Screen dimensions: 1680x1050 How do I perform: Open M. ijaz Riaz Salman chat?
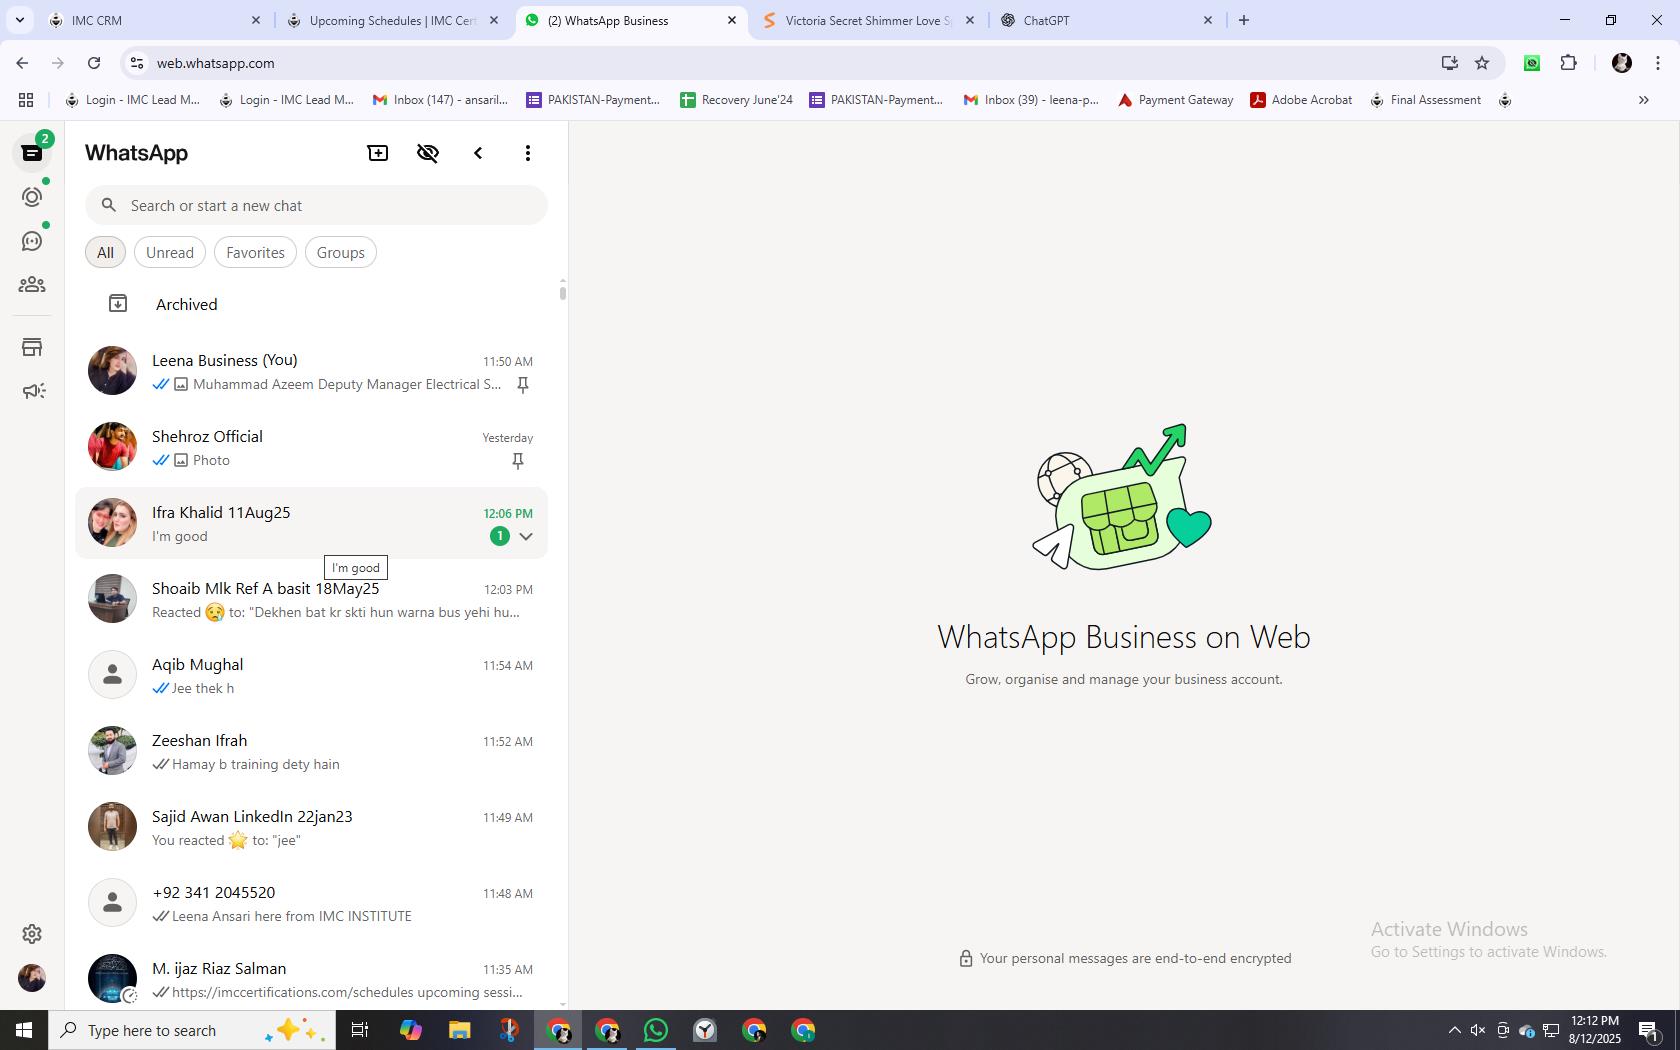pos(311,979)
